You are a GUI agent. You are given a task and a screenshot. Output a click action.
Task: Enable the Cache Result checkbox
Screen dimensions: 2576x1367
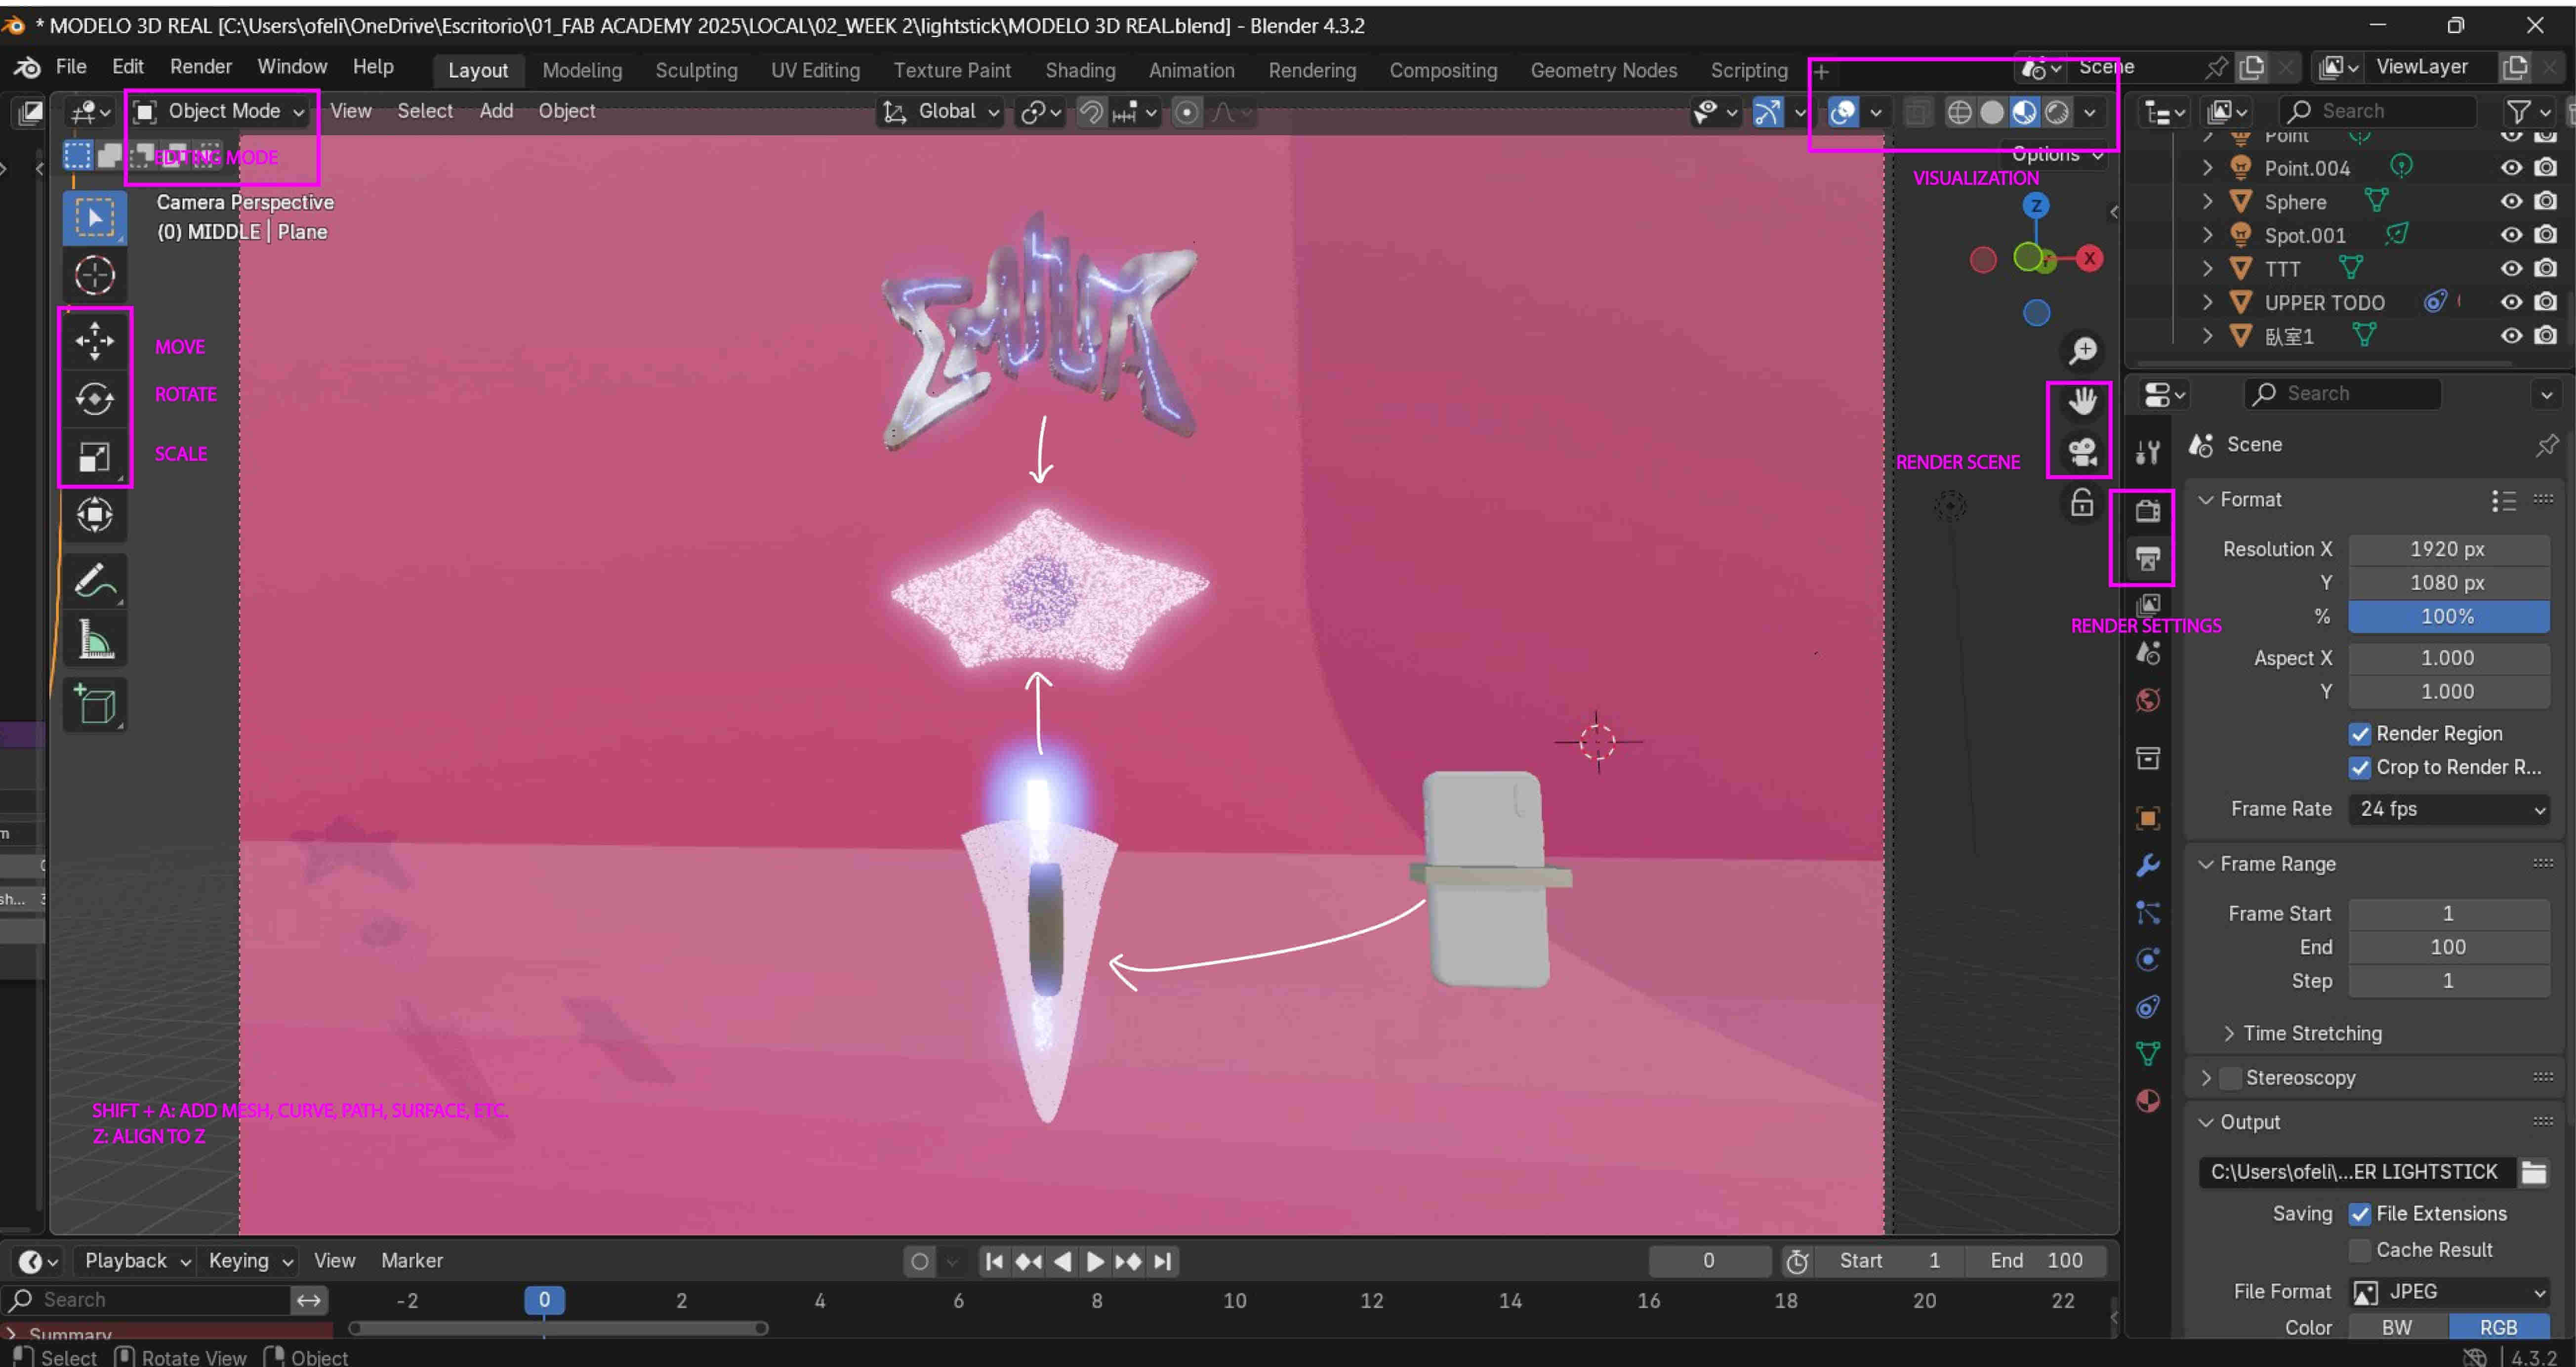[x=2360, y=1250]
